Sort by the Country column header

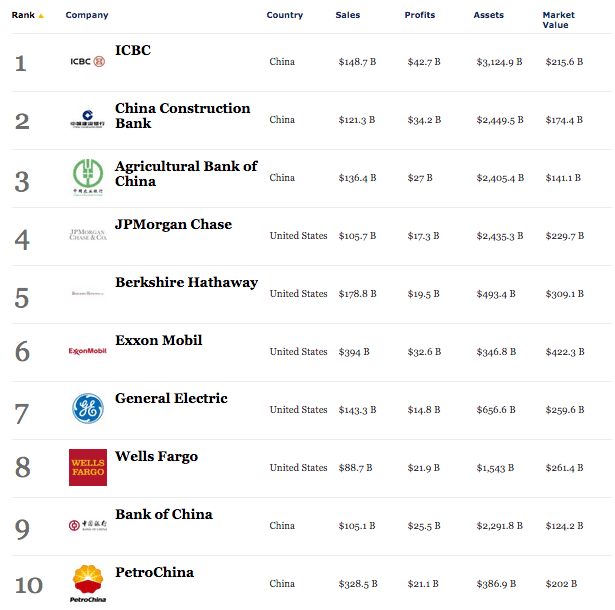pyautogui.click(x=284, y=15)
